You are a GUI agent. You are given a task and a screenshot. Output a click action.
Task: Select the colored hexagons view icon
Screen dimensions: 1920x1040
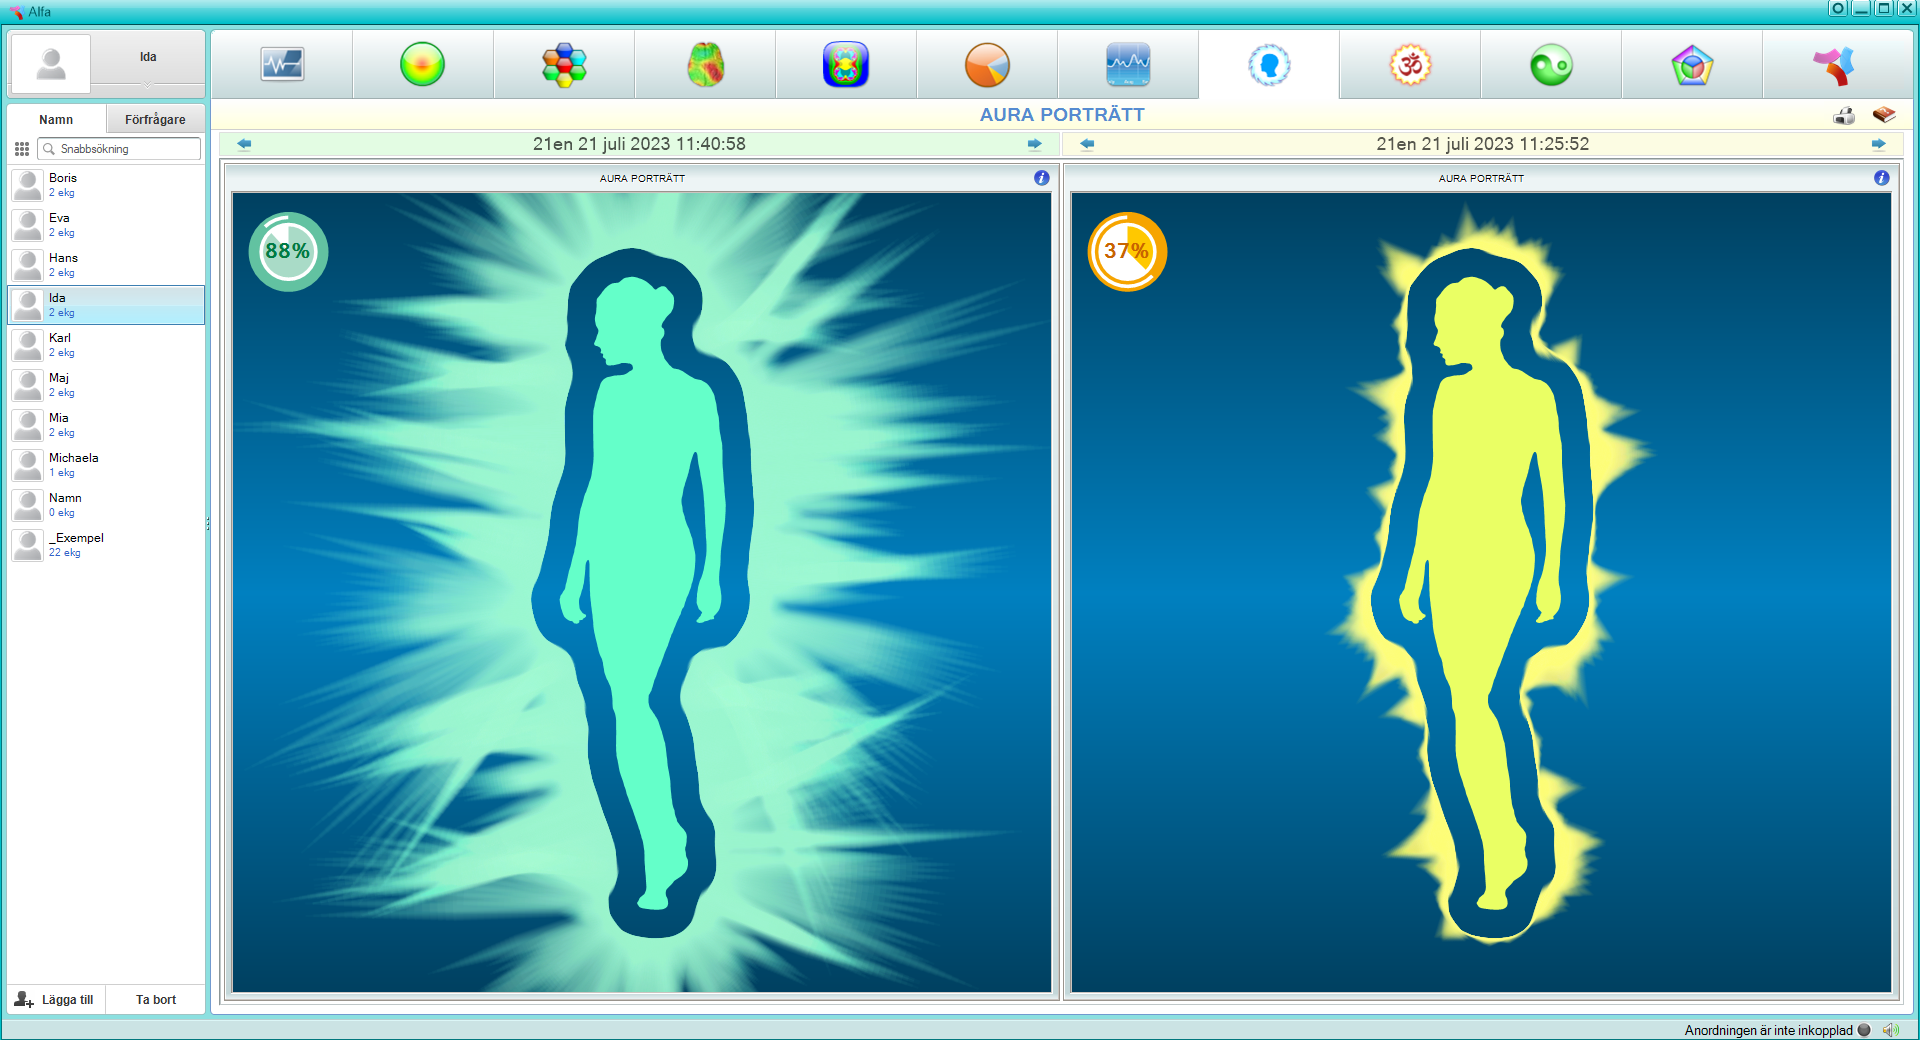[x=564, y=65]
